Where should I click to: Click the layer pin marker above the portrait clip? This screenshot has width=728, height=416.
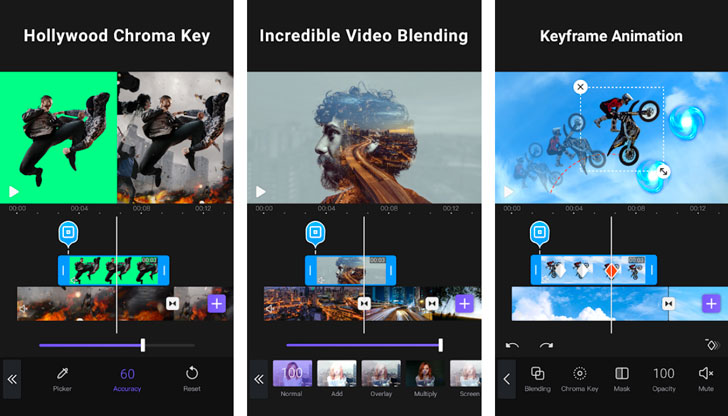click(x=315, y=233)
